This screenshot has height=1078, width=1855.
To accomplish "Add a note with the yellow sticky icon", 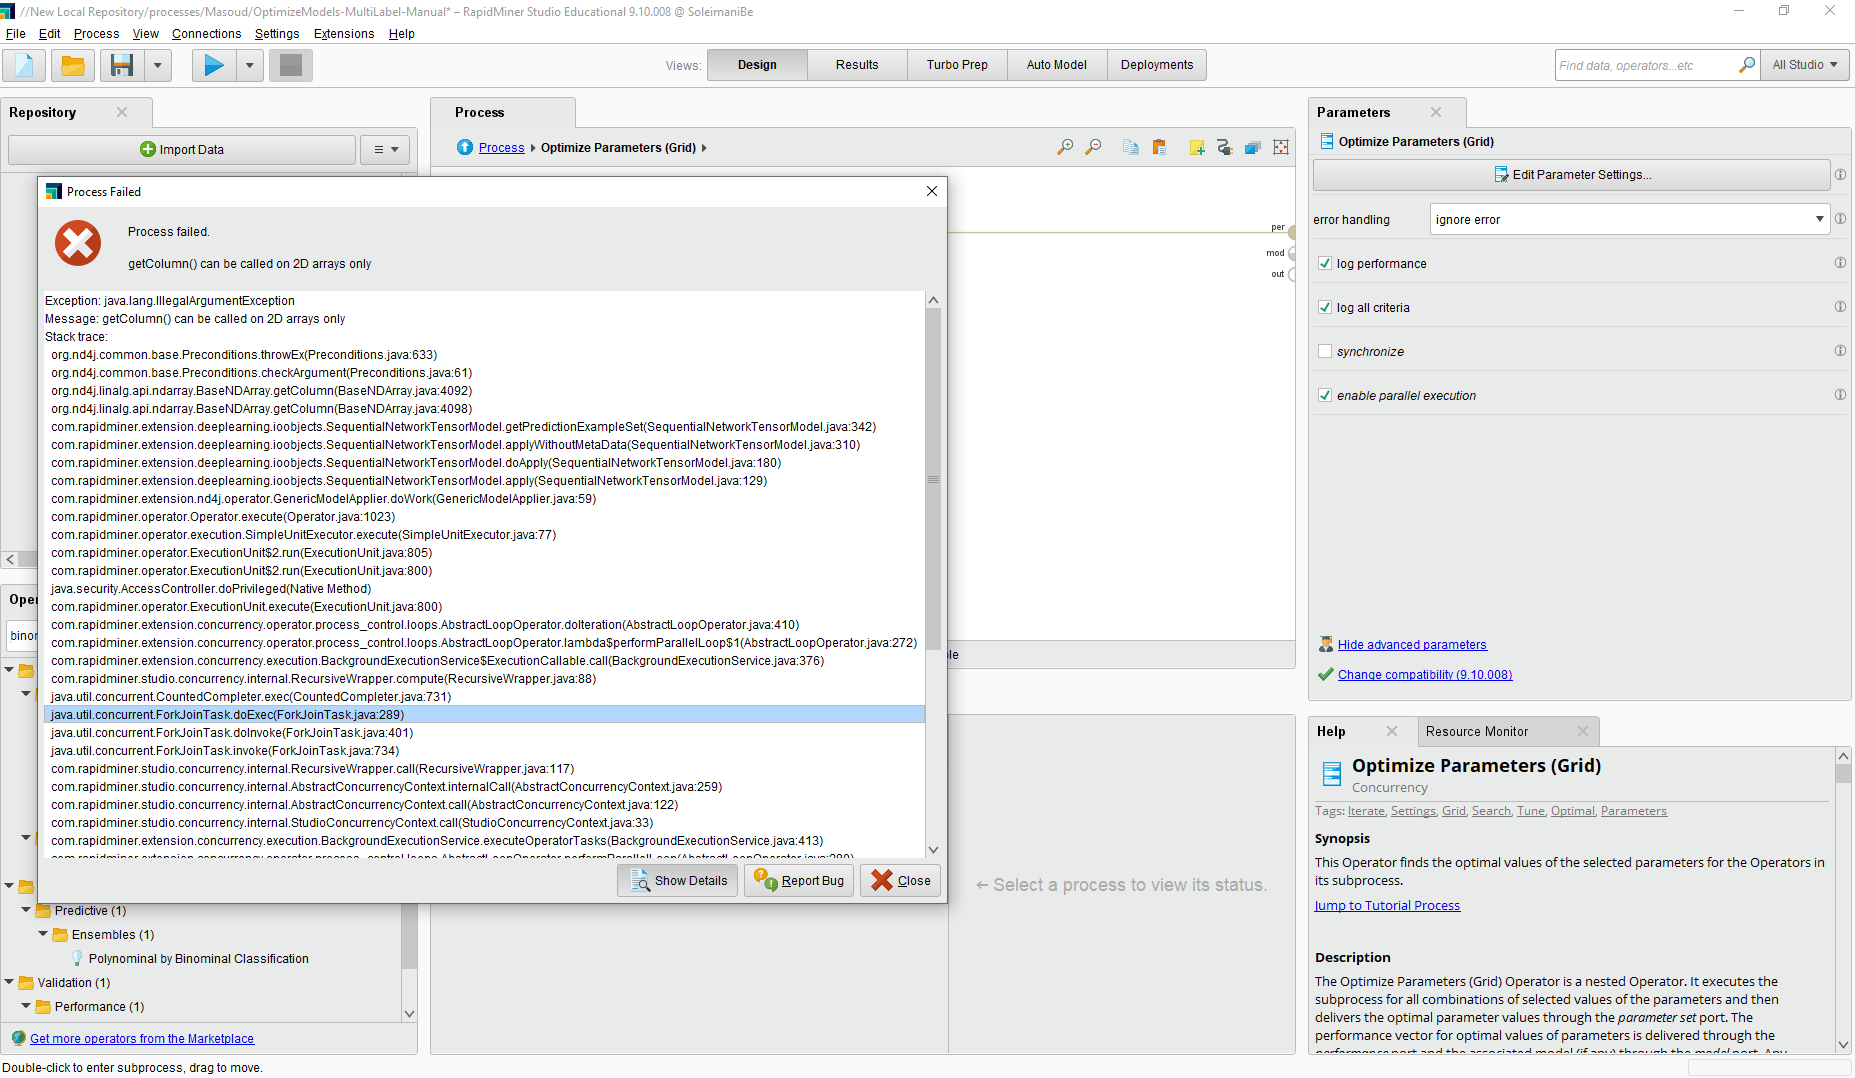I will [1197, 147].
